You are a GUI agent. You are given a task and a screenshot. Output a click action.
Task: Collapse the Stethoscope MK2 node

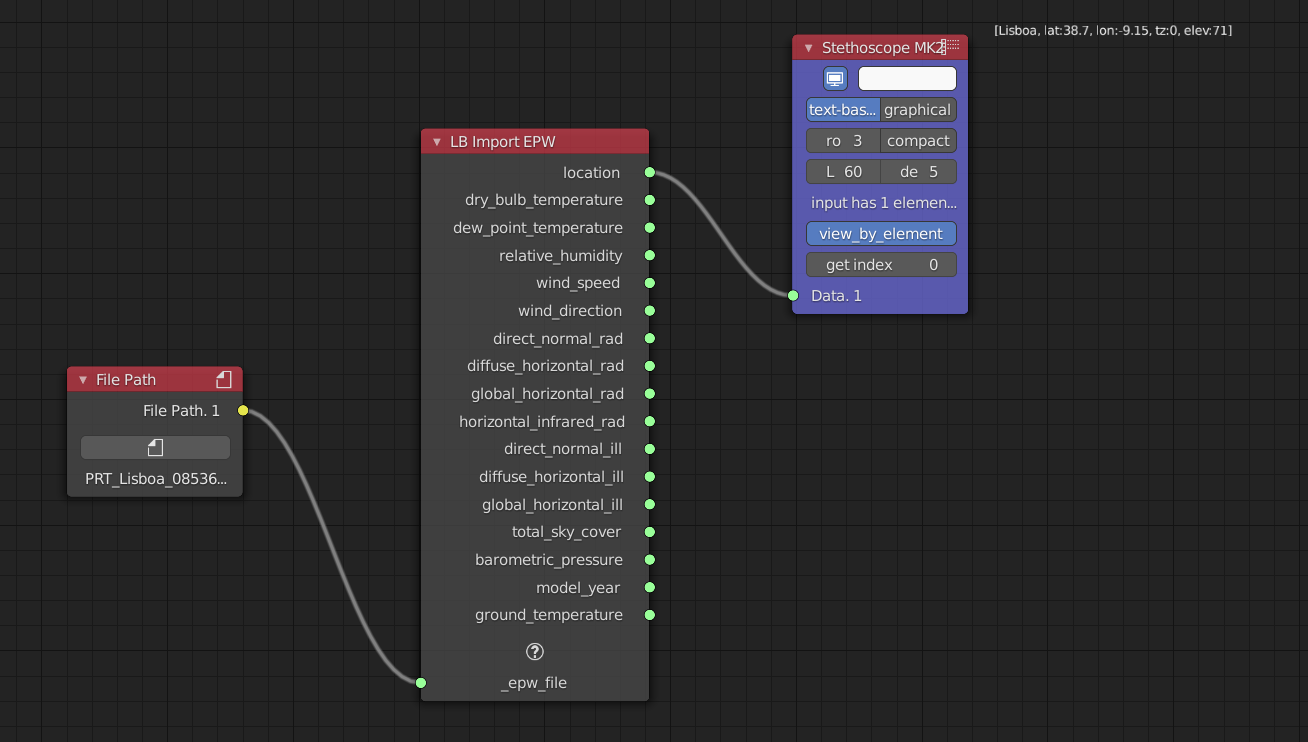coord(807,46)
